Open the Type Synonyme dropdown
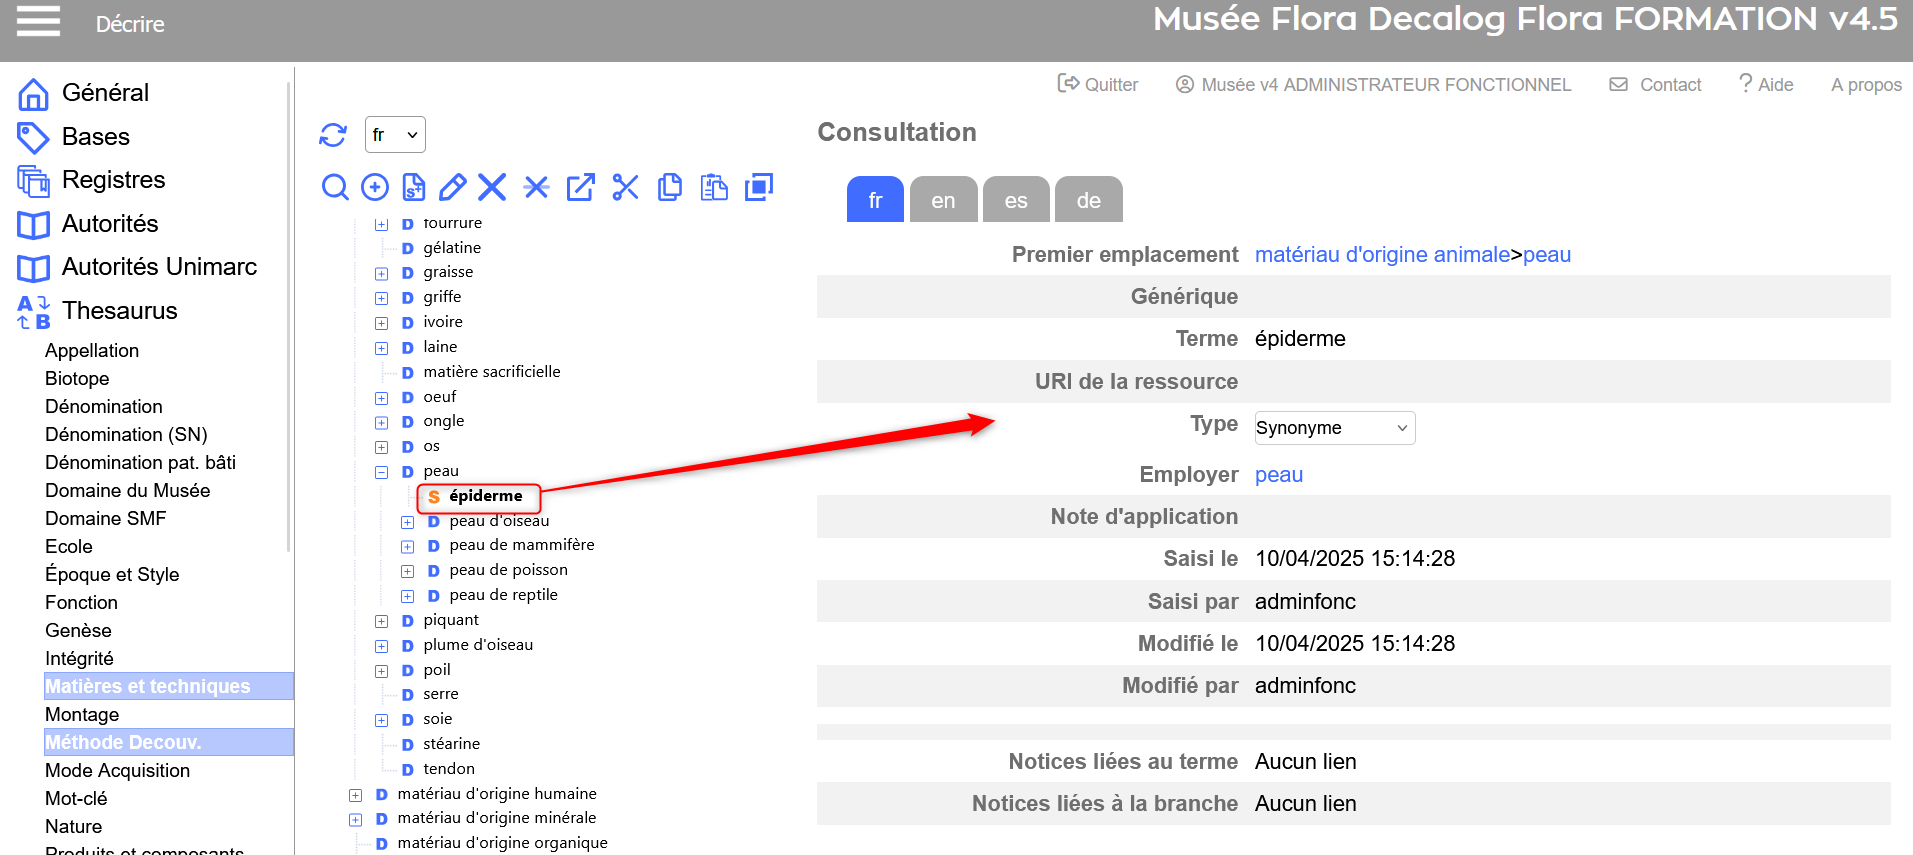This screenshot has width=1913, height=855. [x=1334, y=428]
